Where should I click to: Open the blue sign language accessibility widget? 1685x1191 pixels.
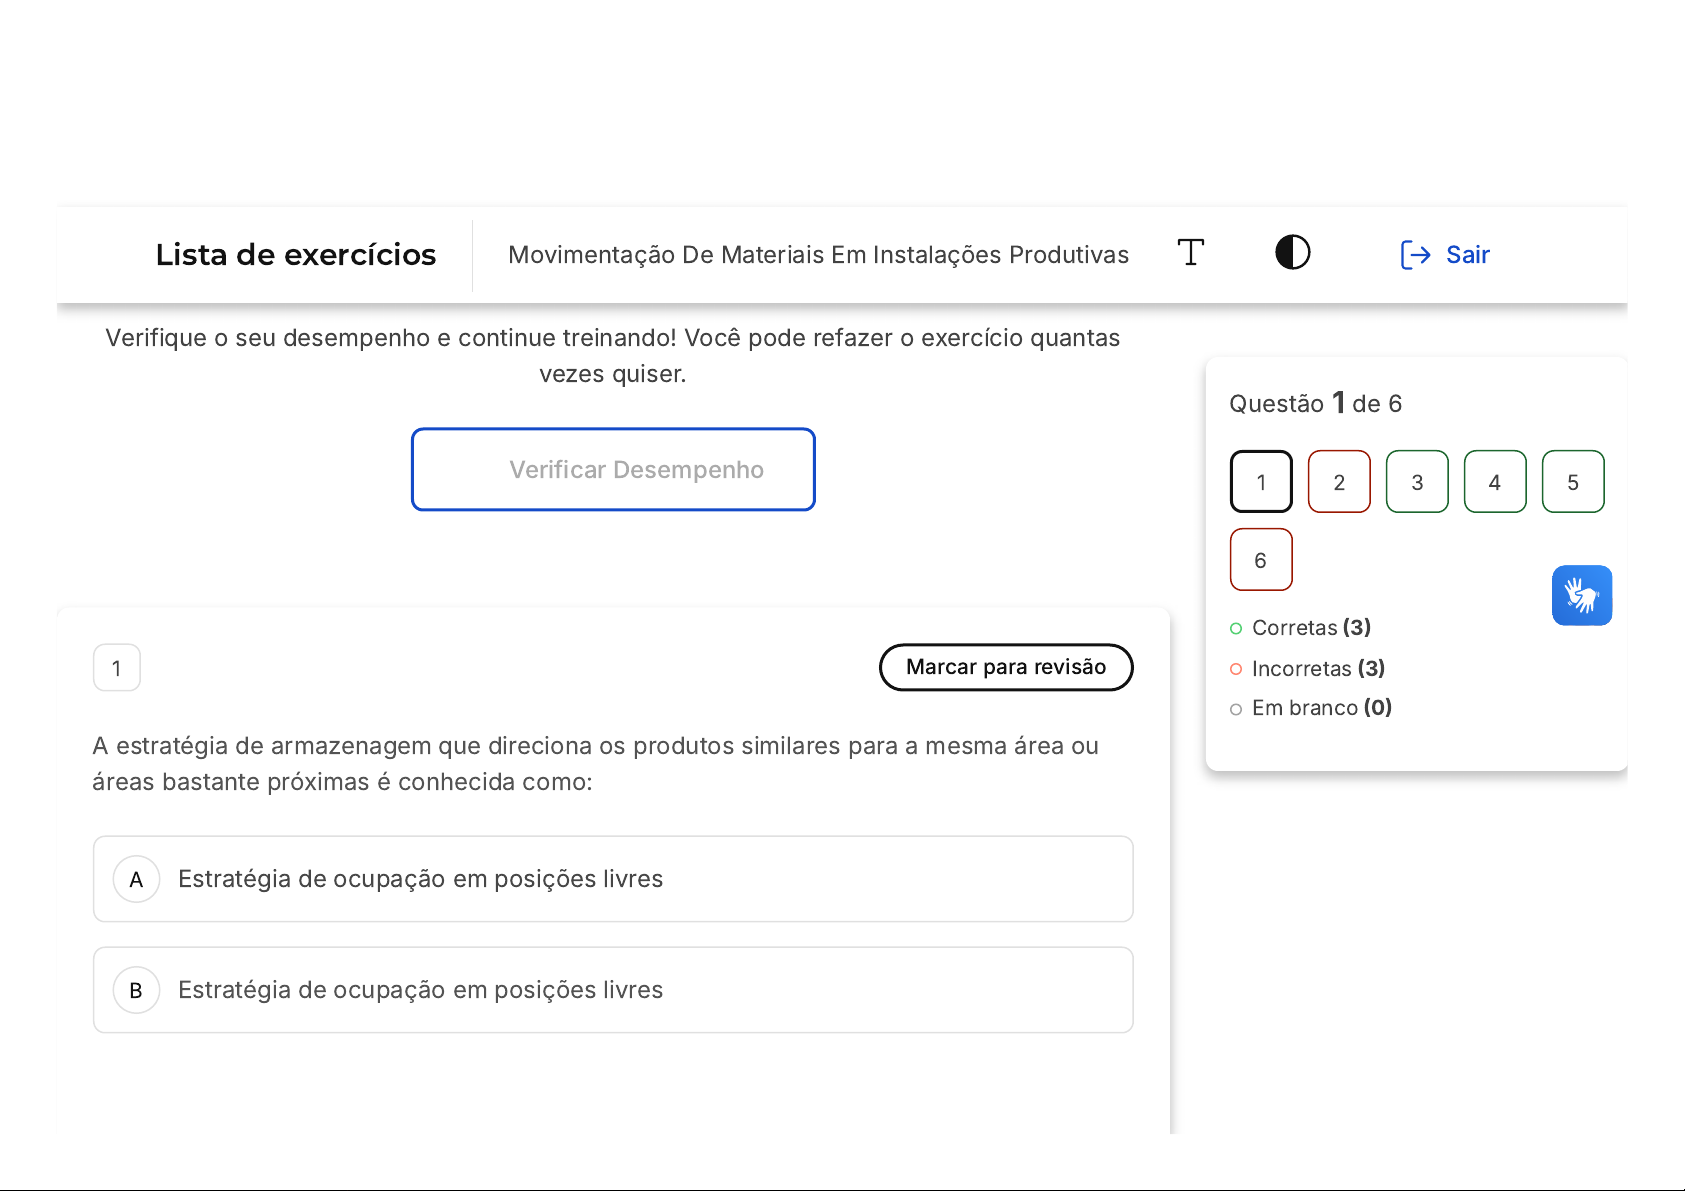click(x=1581, y=596)
